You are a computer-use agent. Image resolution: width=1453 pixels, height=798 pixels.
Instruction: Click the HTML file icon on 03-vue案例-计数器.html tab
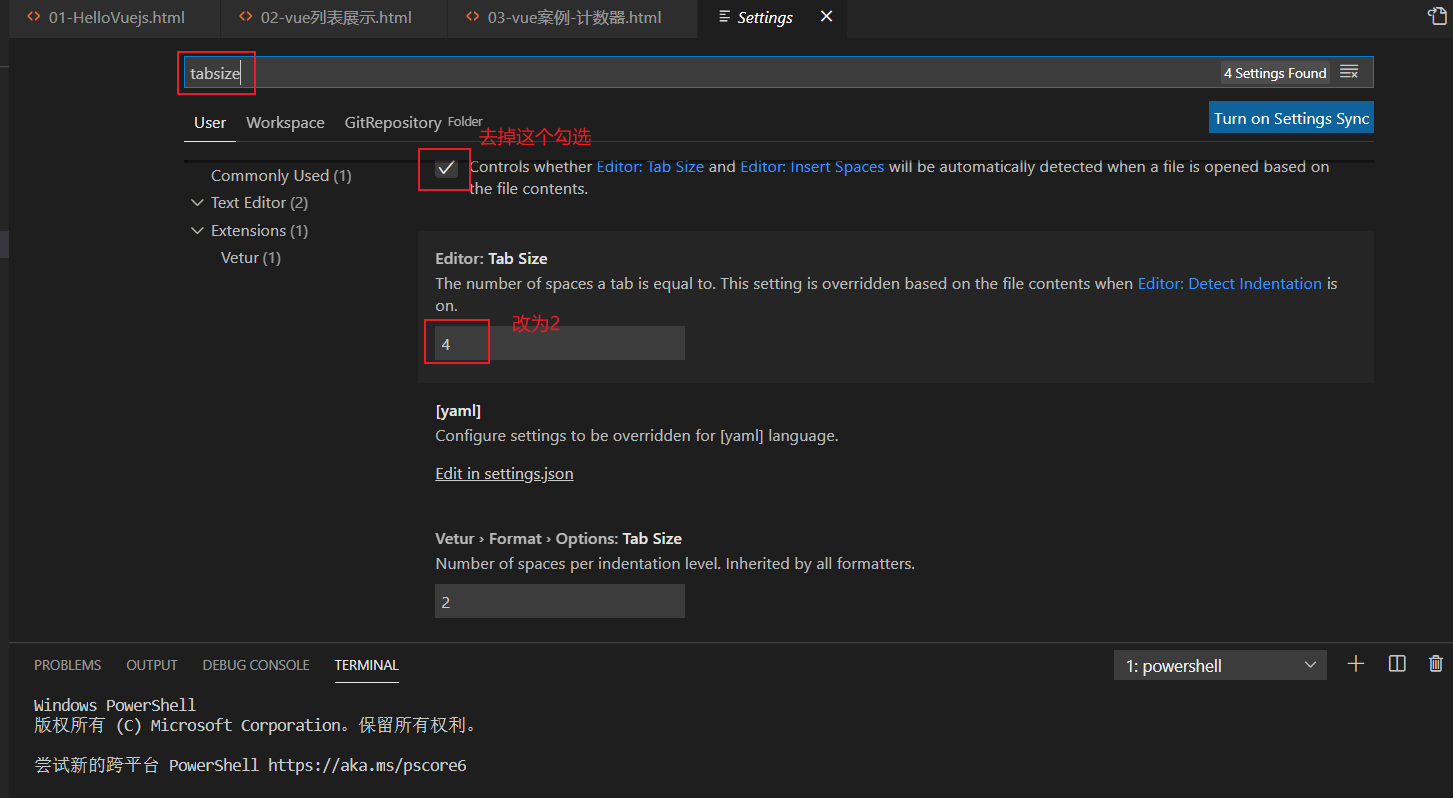(x=473, y=17)
